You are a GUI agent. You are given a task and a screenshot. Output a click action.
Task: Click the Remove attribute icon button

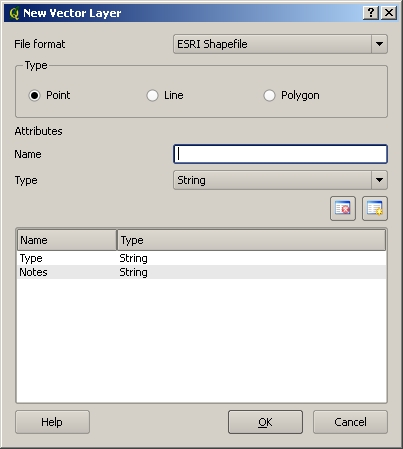coord(343,209)
